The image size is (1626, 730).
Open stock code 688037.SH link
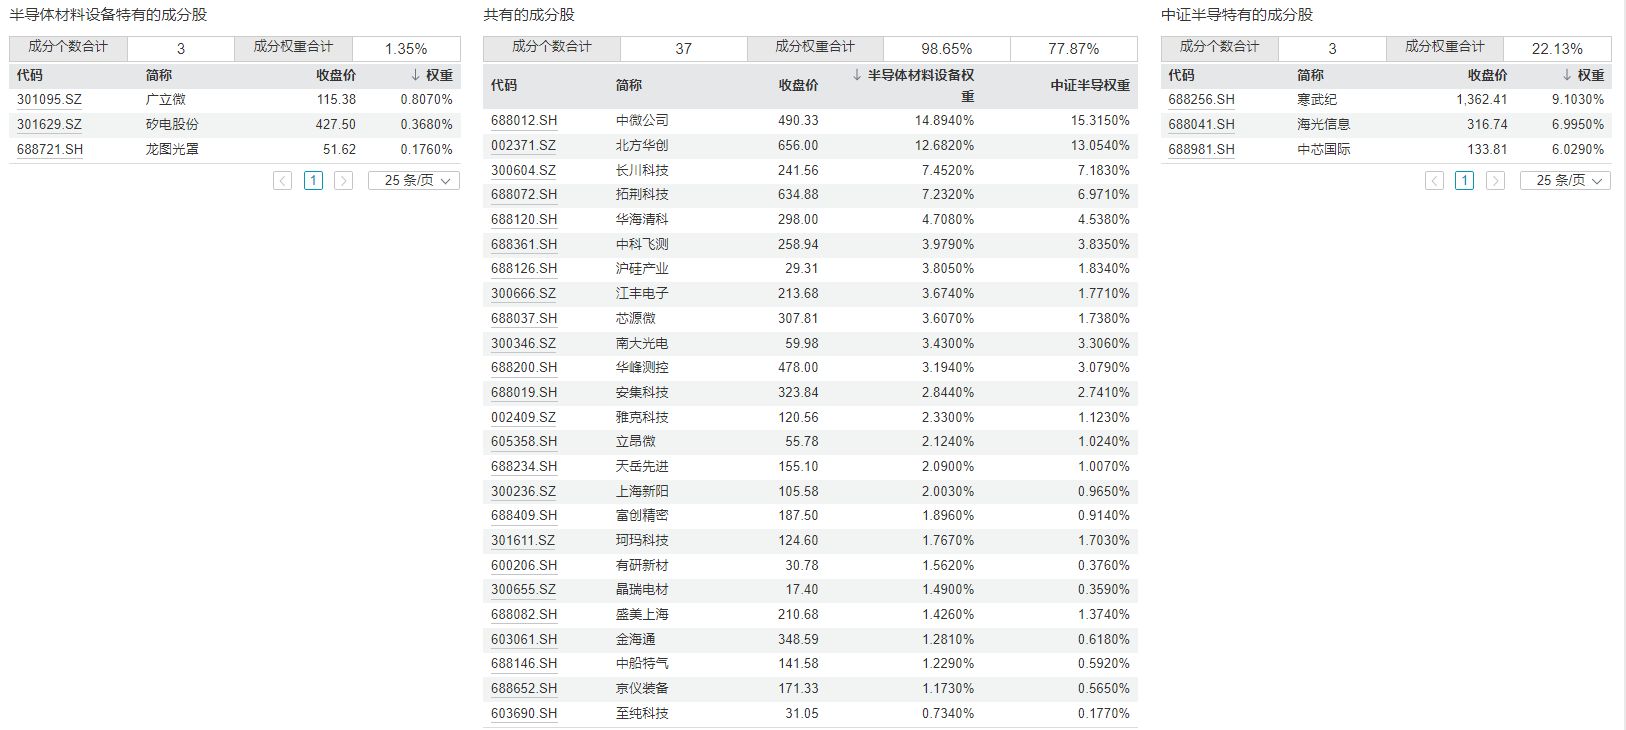pyautogui.click(x=524, y=318)
